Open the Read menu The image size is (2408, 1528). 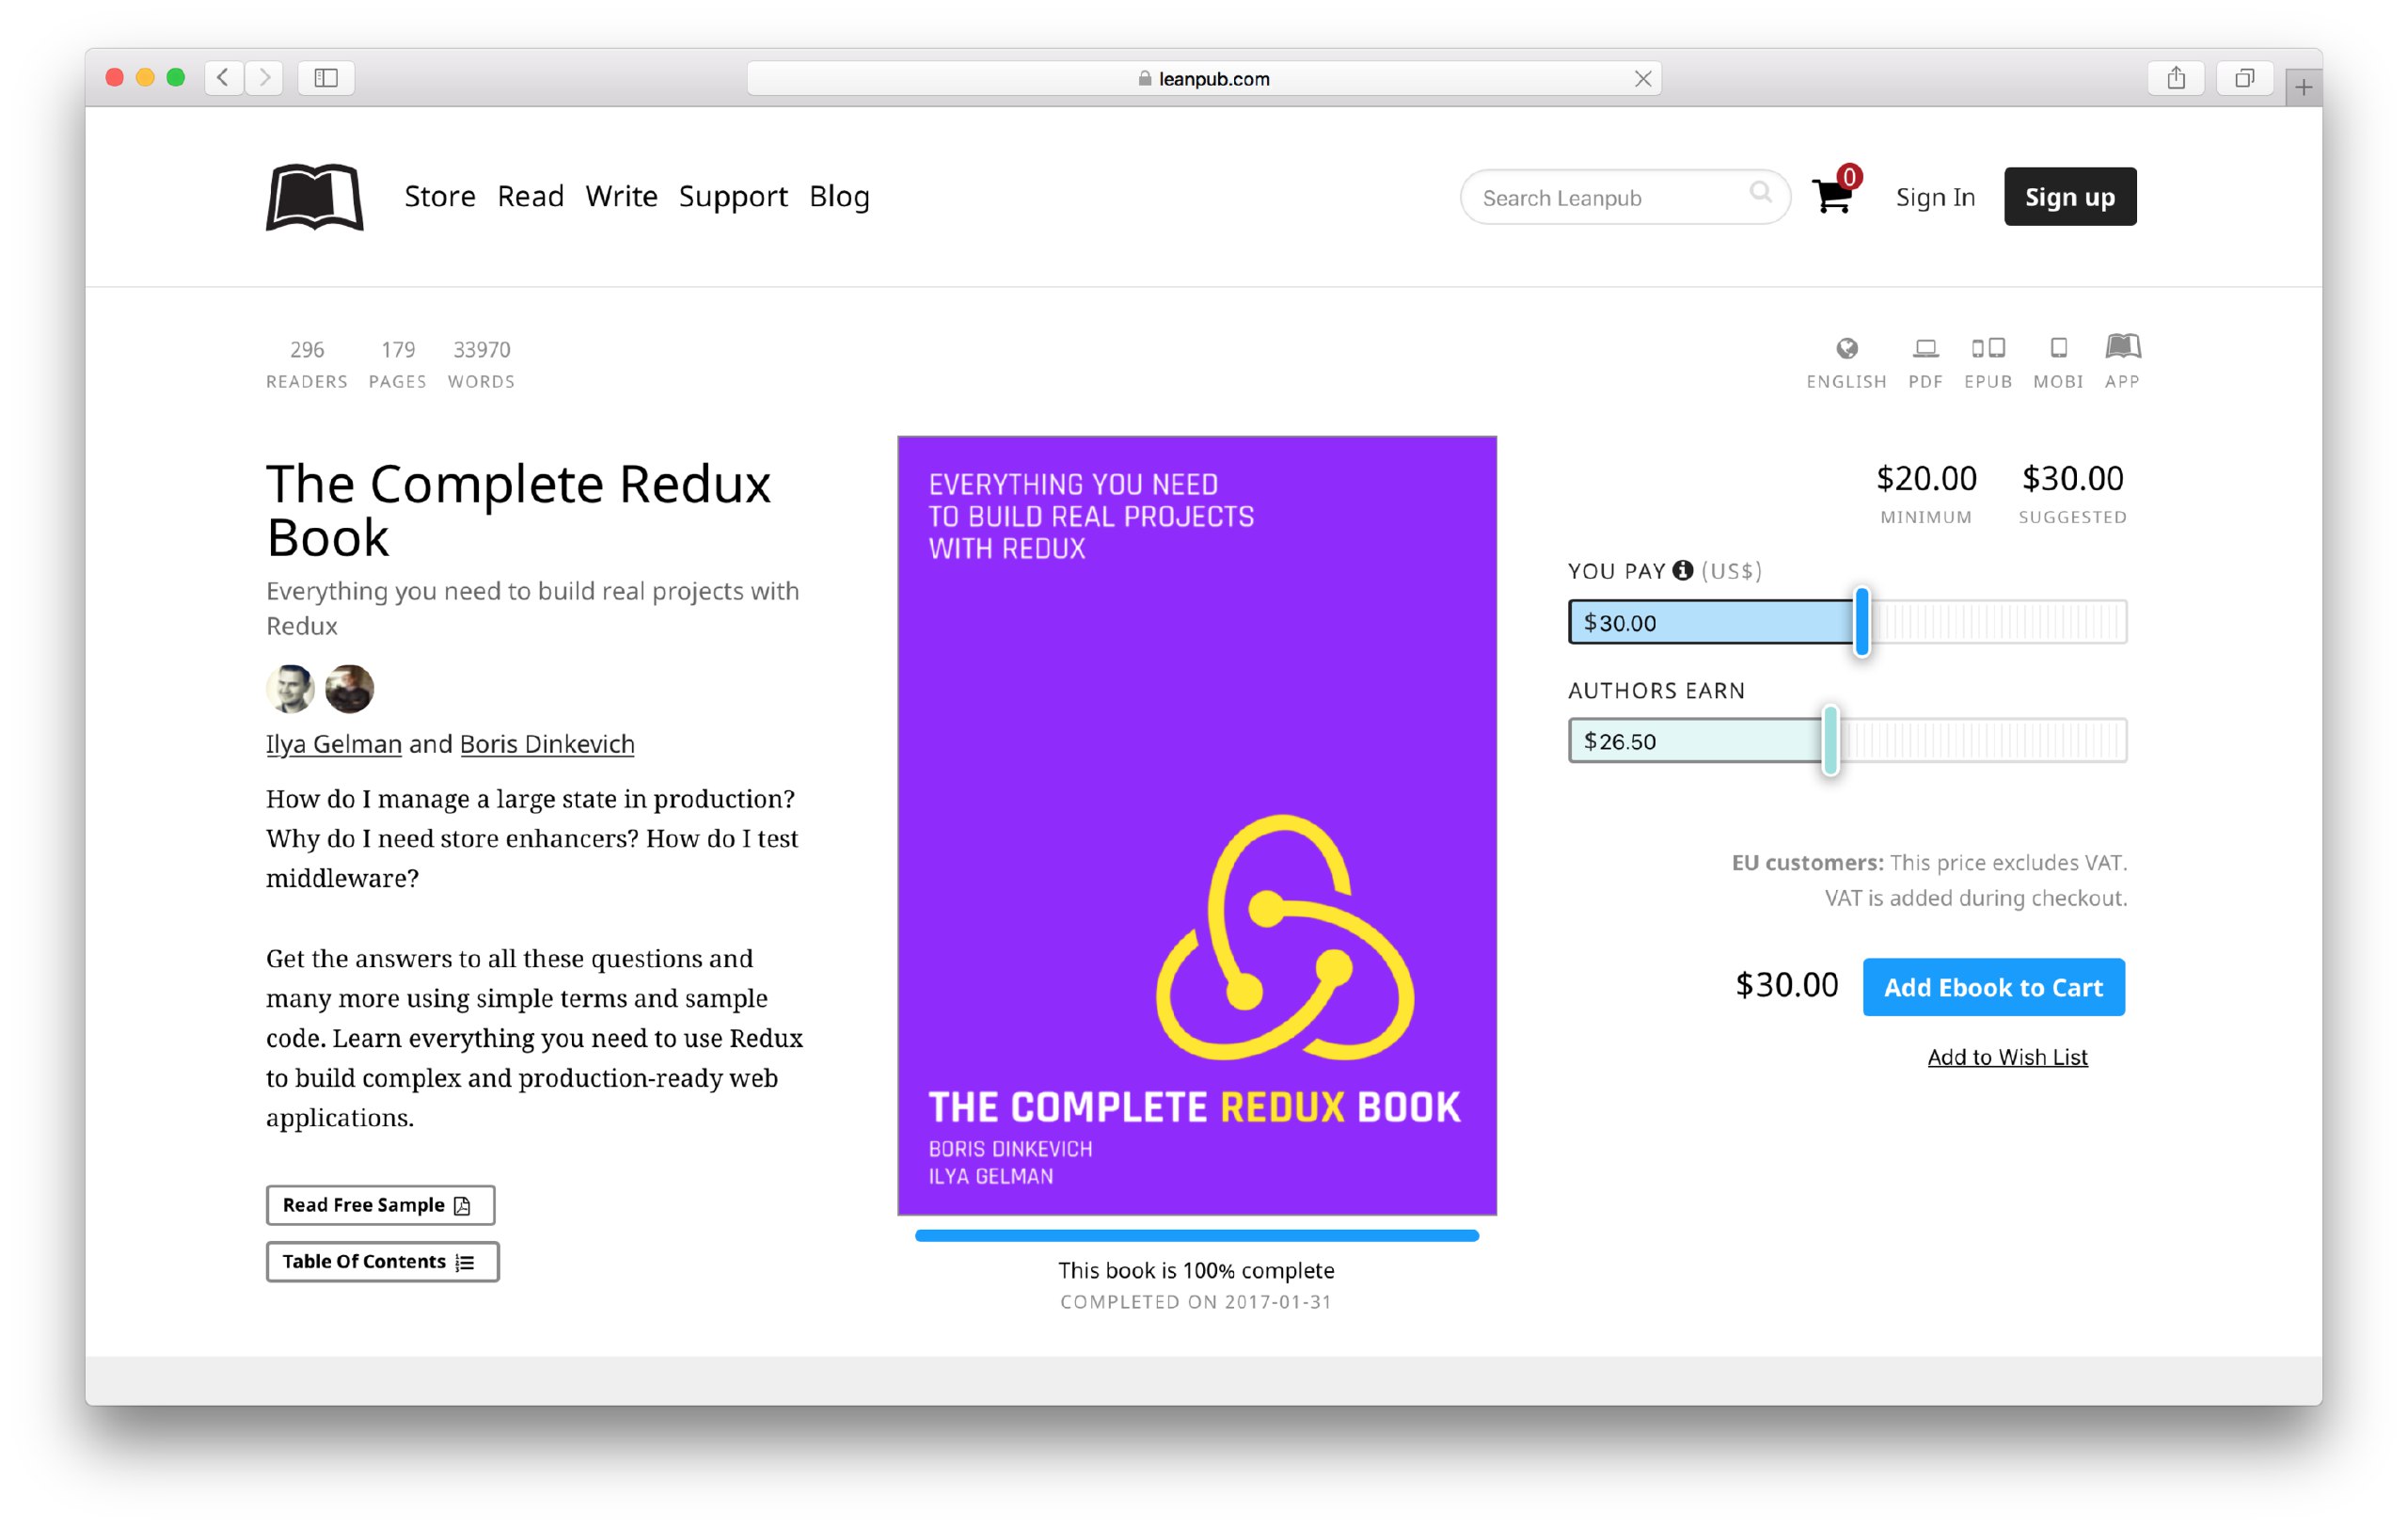[531, 196]
